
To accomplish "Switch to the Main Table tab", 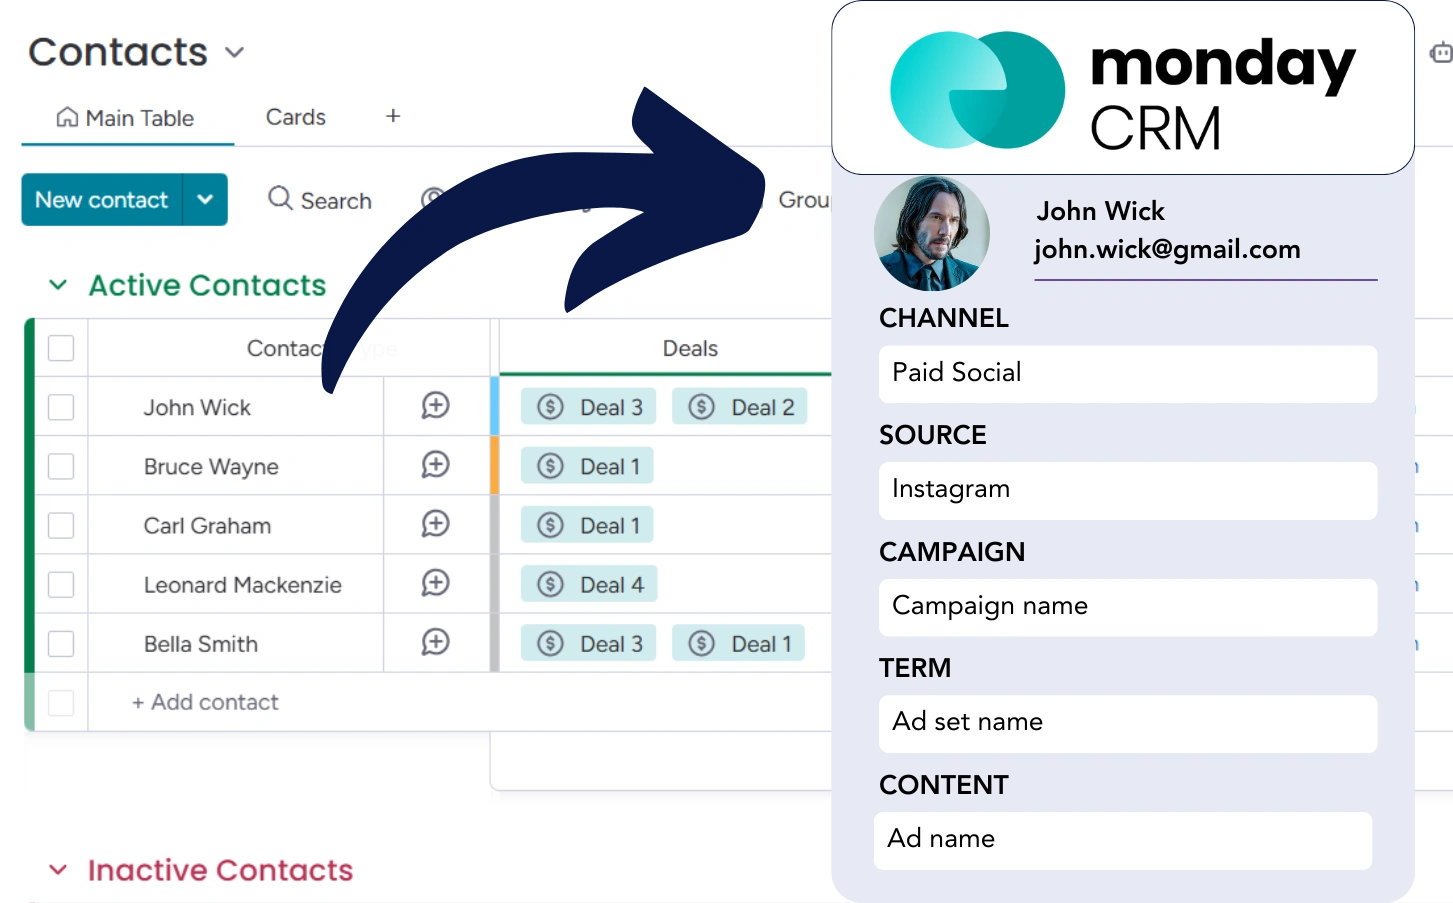I will click(127, 118).
